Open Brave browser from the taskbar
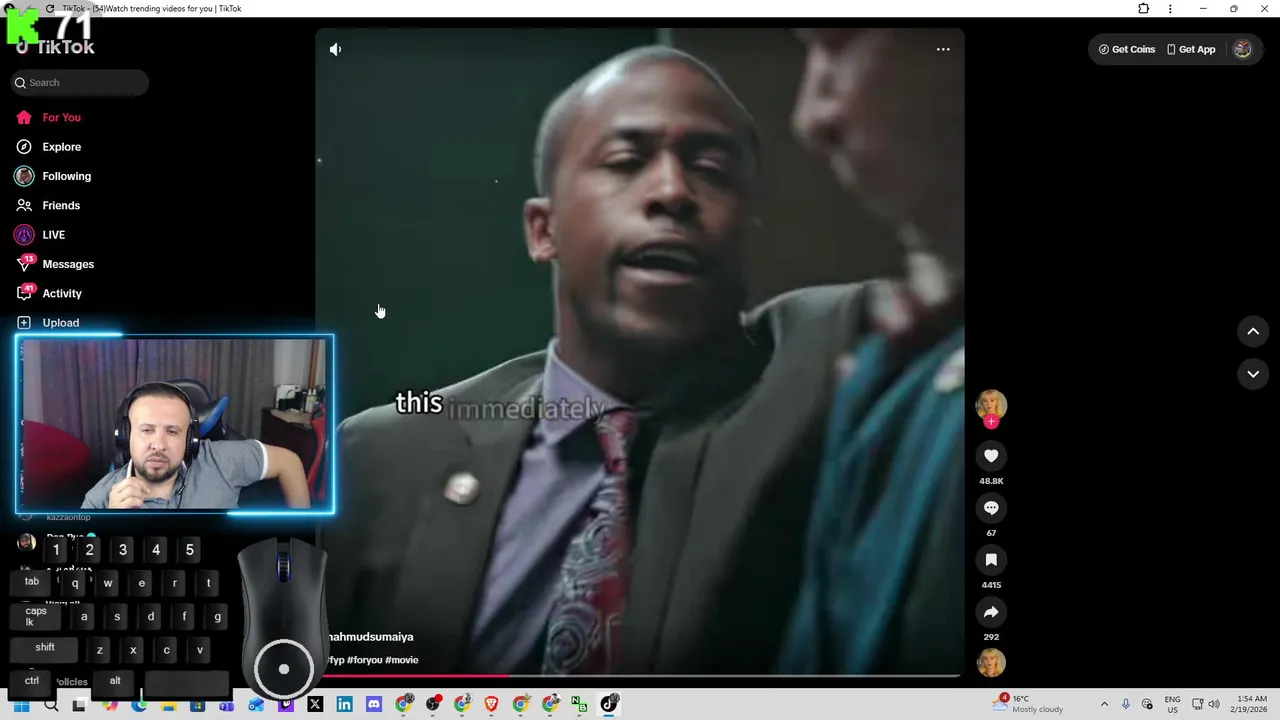This screenshot has width=1280, height=720. (x=491, y=705)
